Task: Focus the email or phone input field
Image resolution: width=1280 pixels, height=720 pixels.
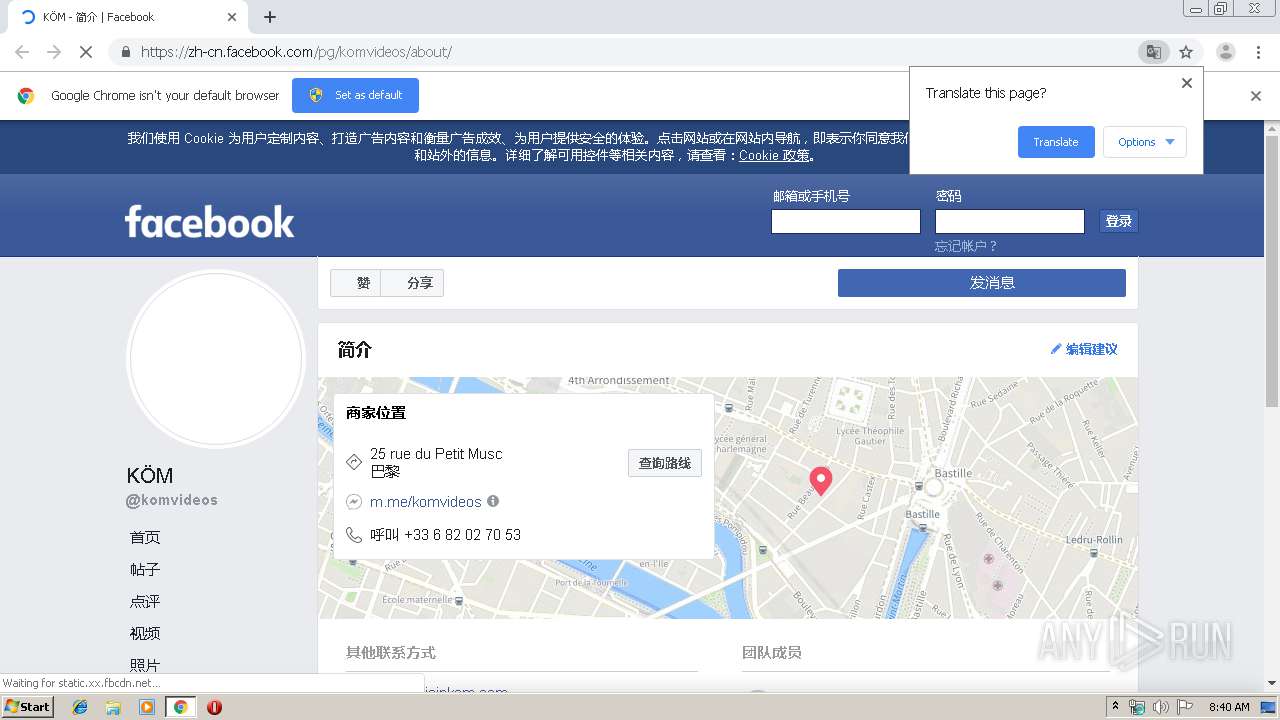Action: pos(846,221)
